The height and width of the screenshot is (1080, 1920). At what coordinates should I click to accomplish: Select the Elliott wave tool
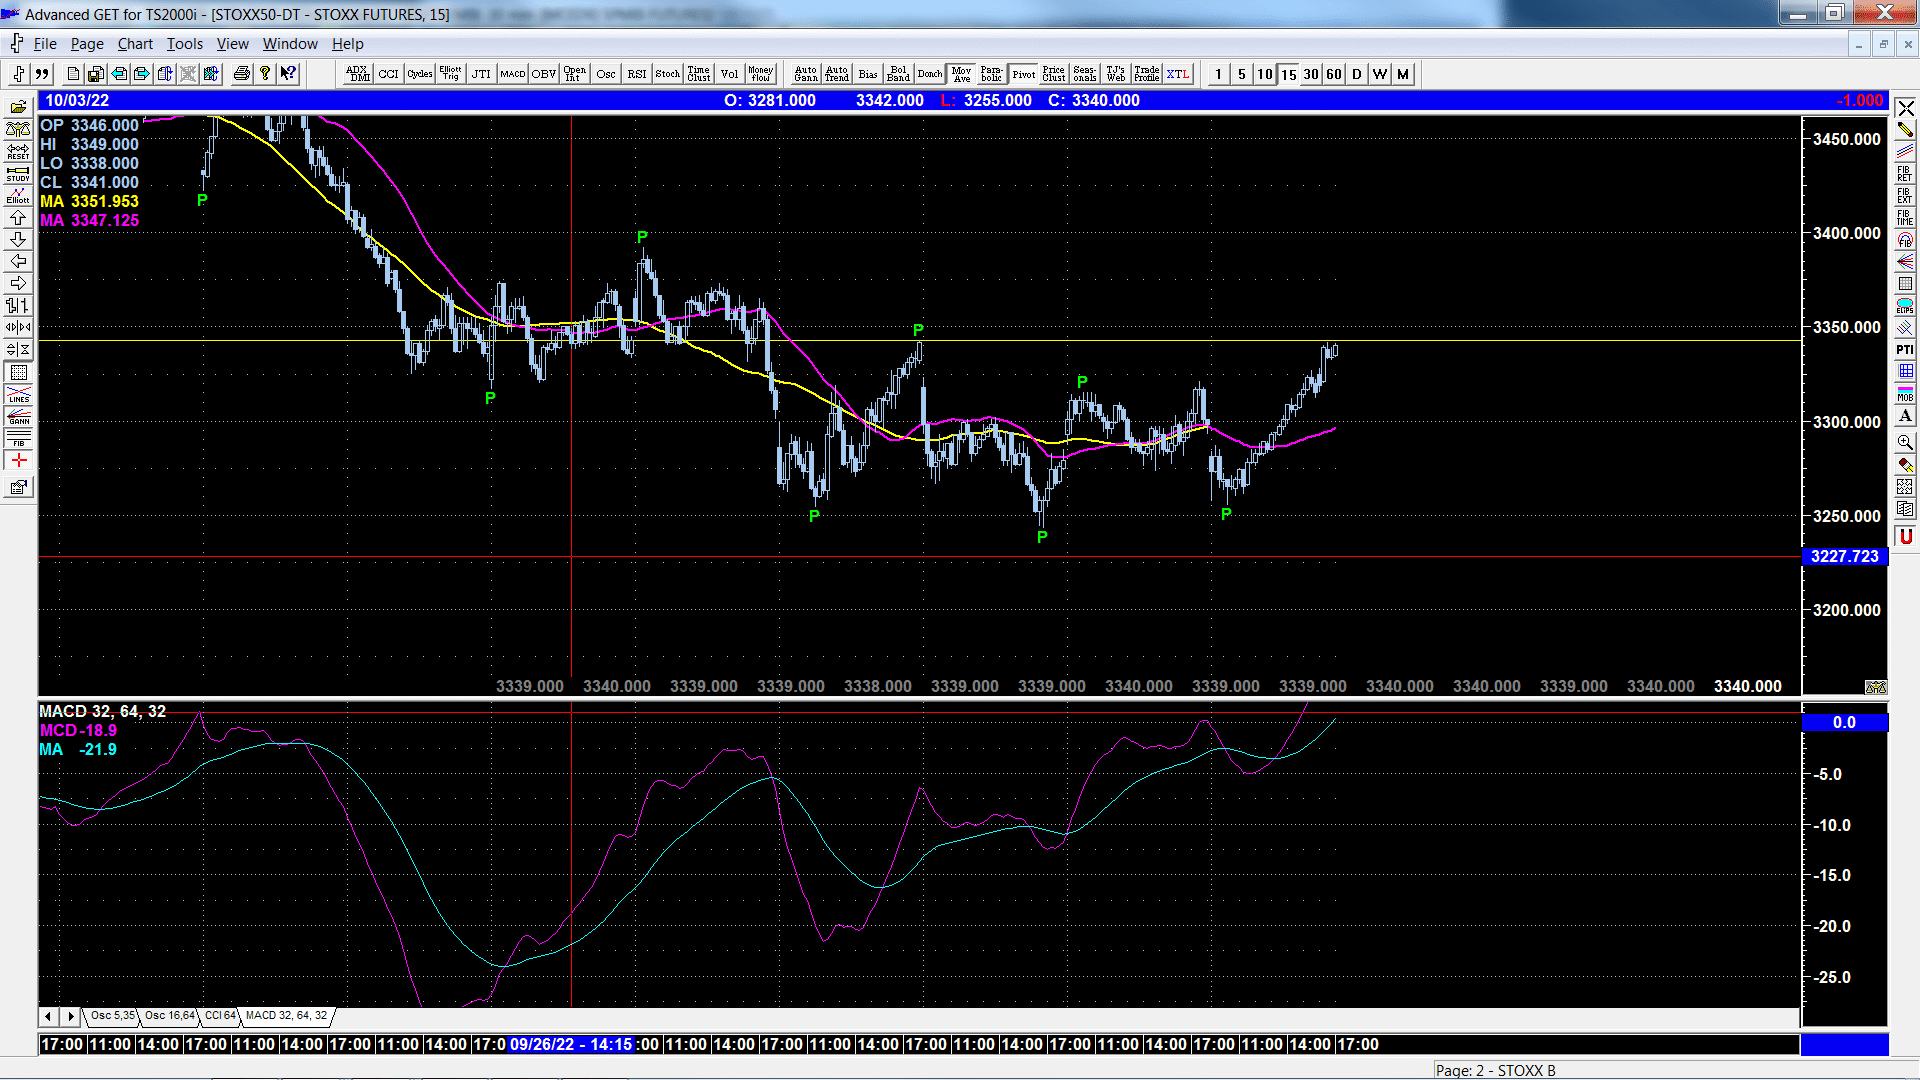(18, 195)
